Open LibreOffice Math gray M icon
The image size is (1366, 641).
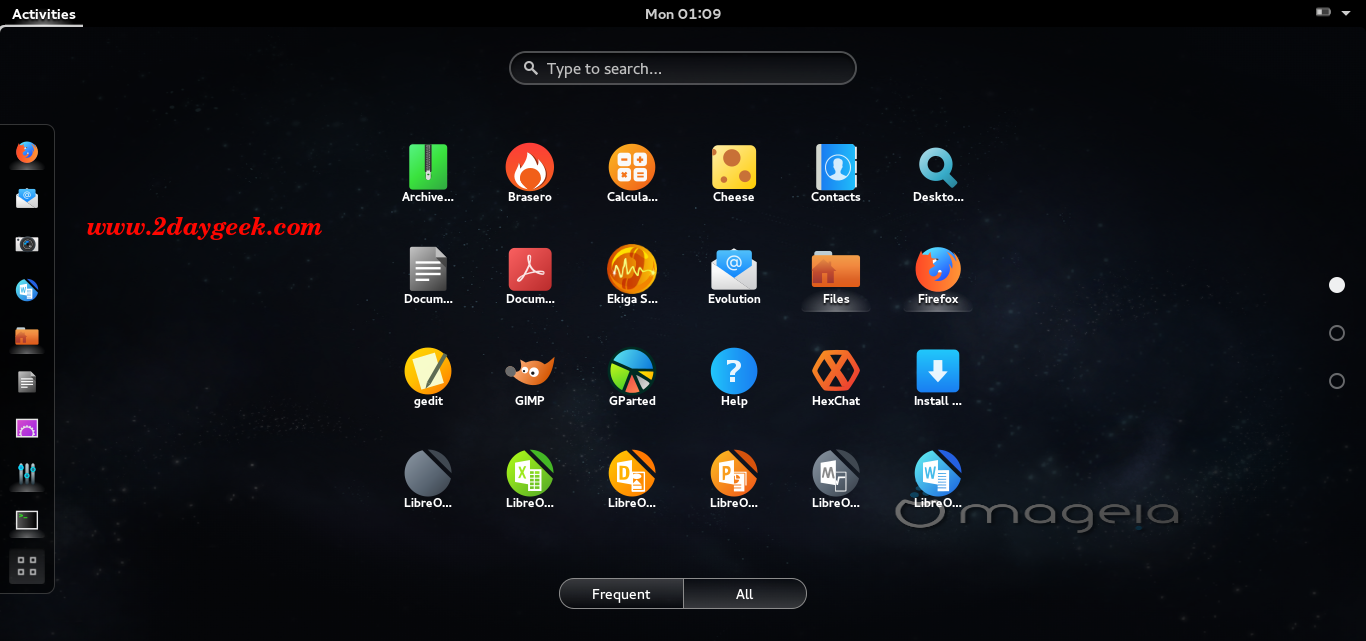click(836, 473)
